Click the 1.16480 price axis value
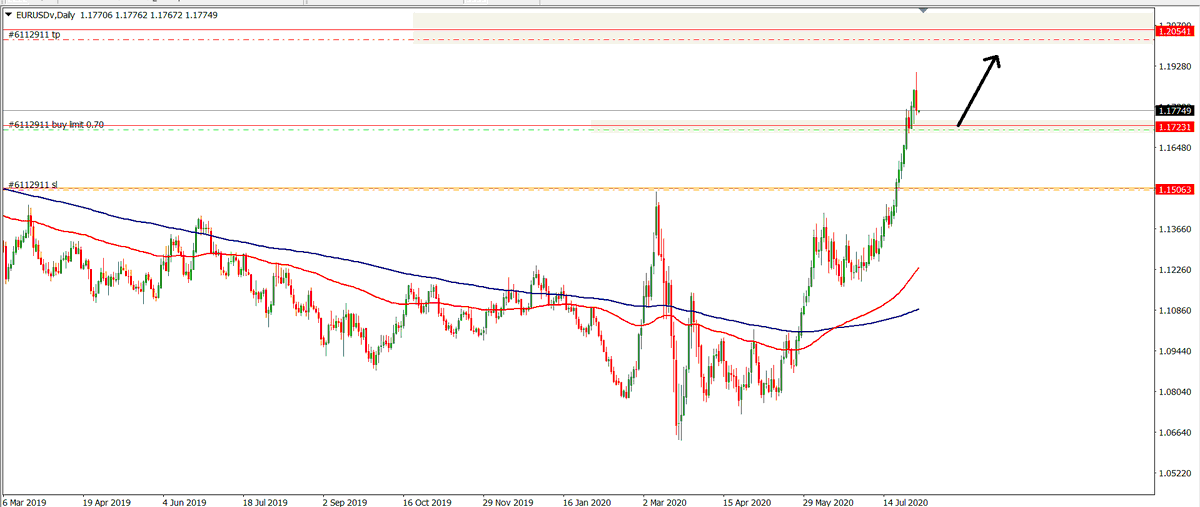 [1173, 148]
